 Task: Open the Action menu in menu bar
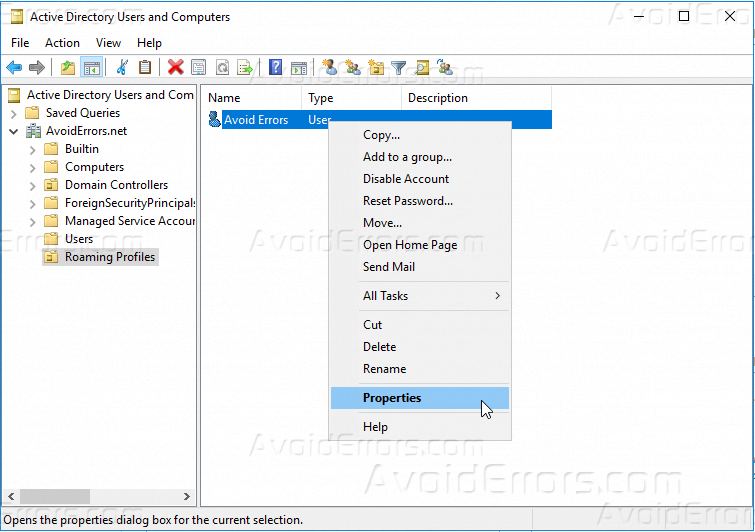coord(62,43)
